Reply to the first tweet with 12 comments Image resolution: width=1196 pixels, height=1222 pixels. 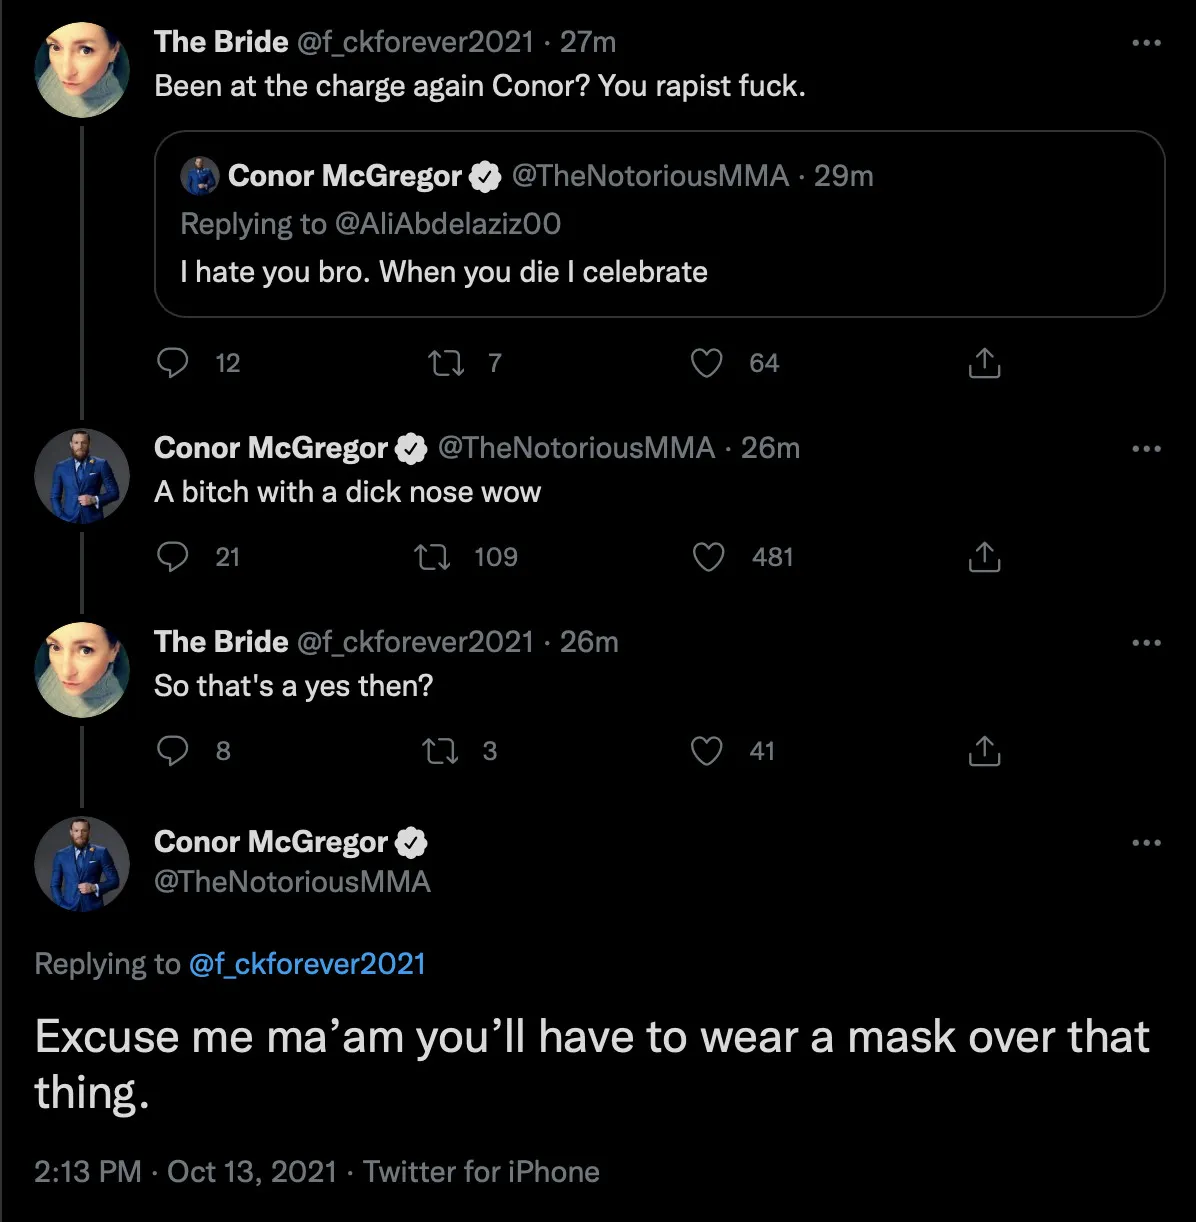click(174, 363)
